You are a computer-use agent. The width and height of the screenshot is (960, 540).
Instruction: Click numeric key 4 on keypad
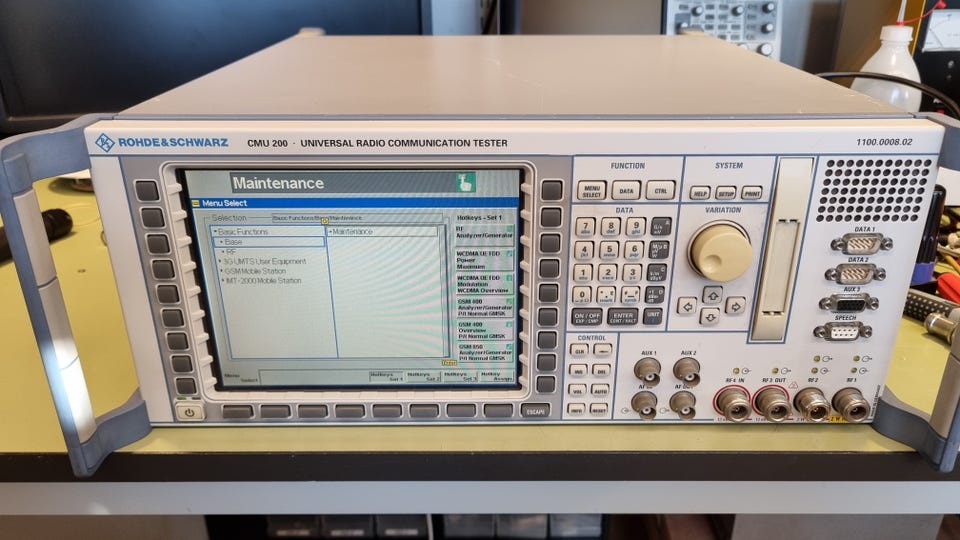(x=583, y=250)
